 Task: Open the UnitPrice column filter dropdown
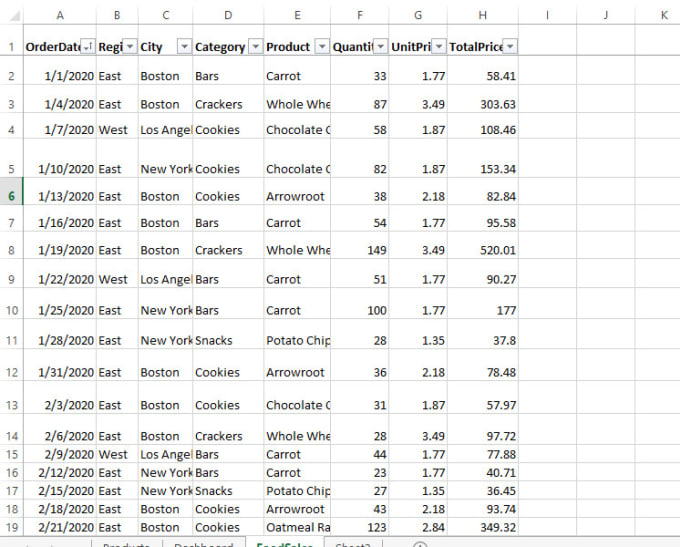pyautogui.click(x=439, y=46)
